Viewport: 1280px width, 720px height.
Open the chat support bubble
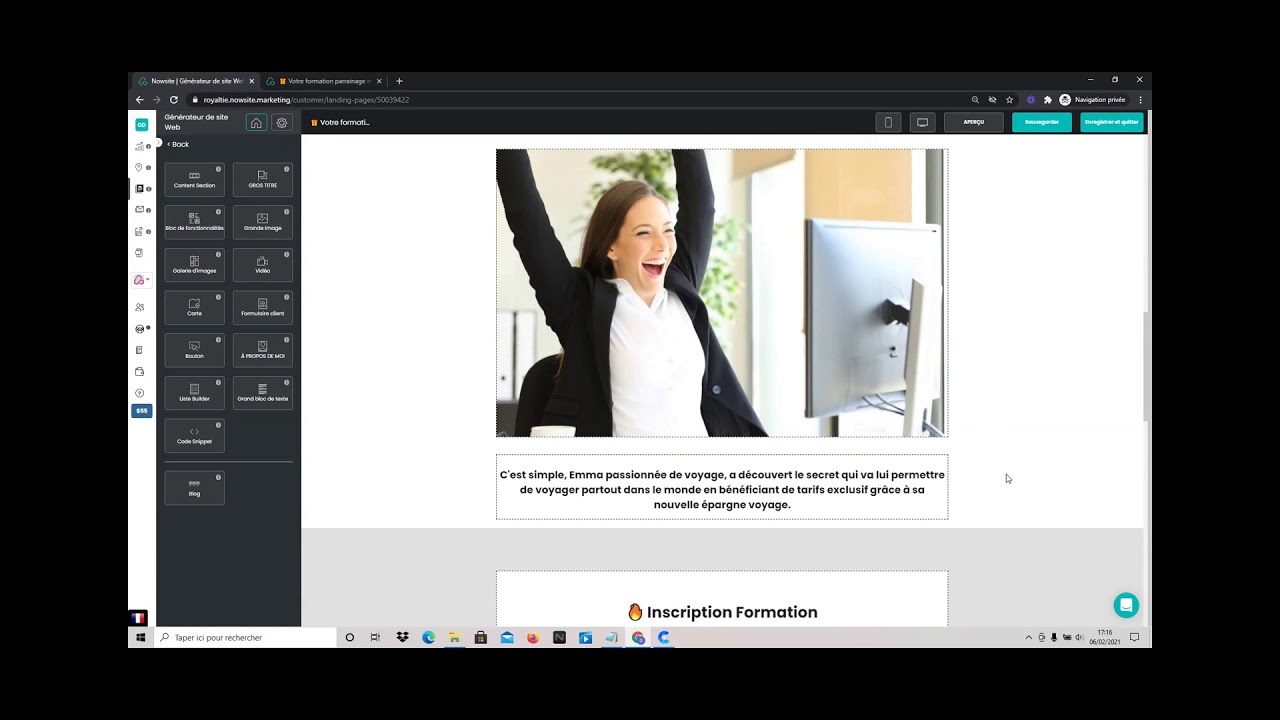click(1126, 605)
